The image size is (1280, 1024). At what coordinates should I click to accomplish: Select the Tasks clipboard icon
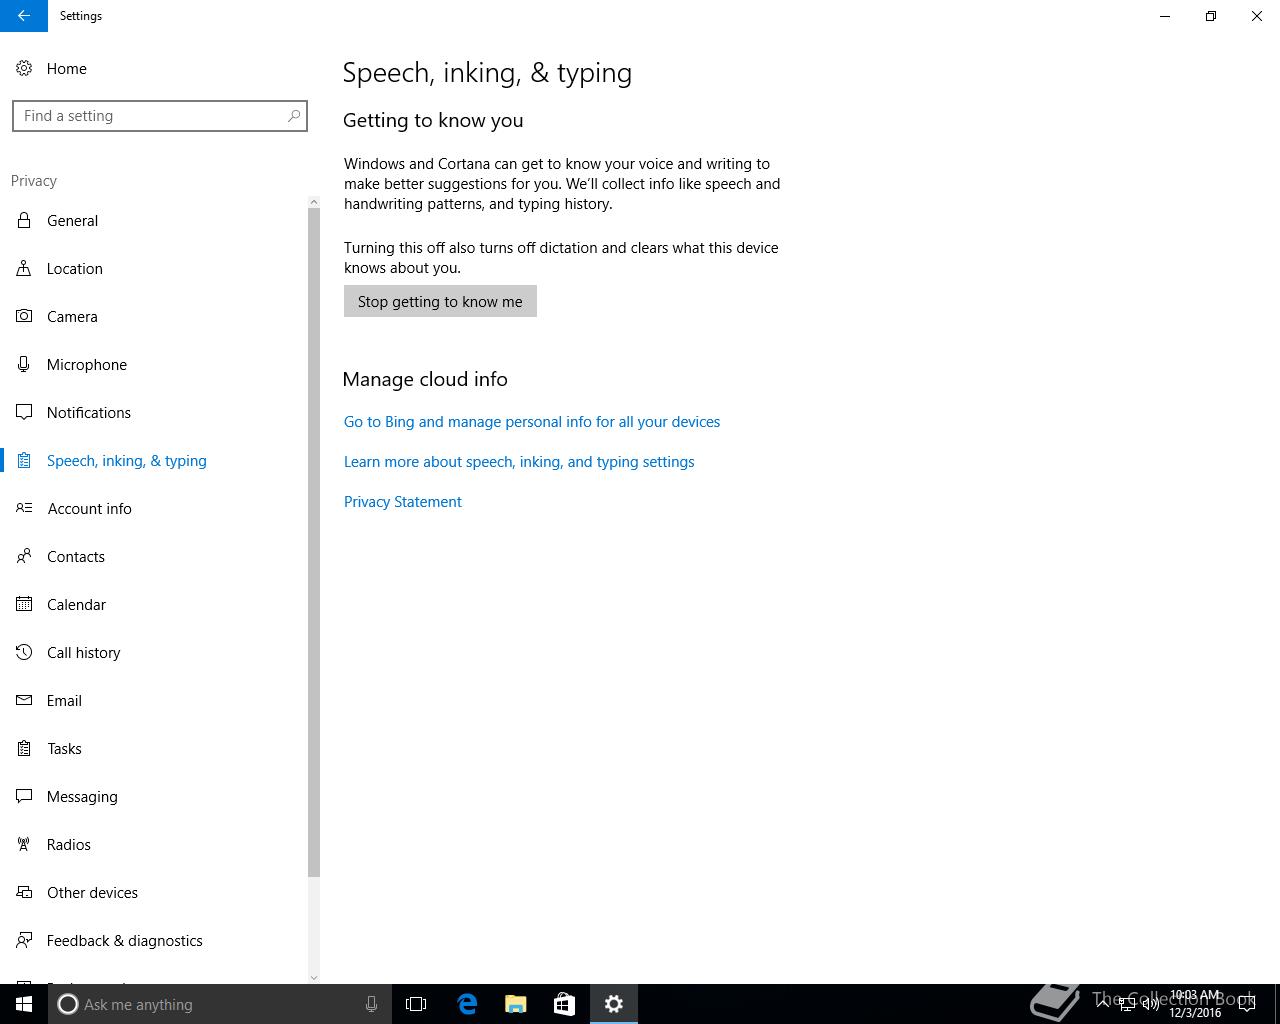click(x=24, y=748)
